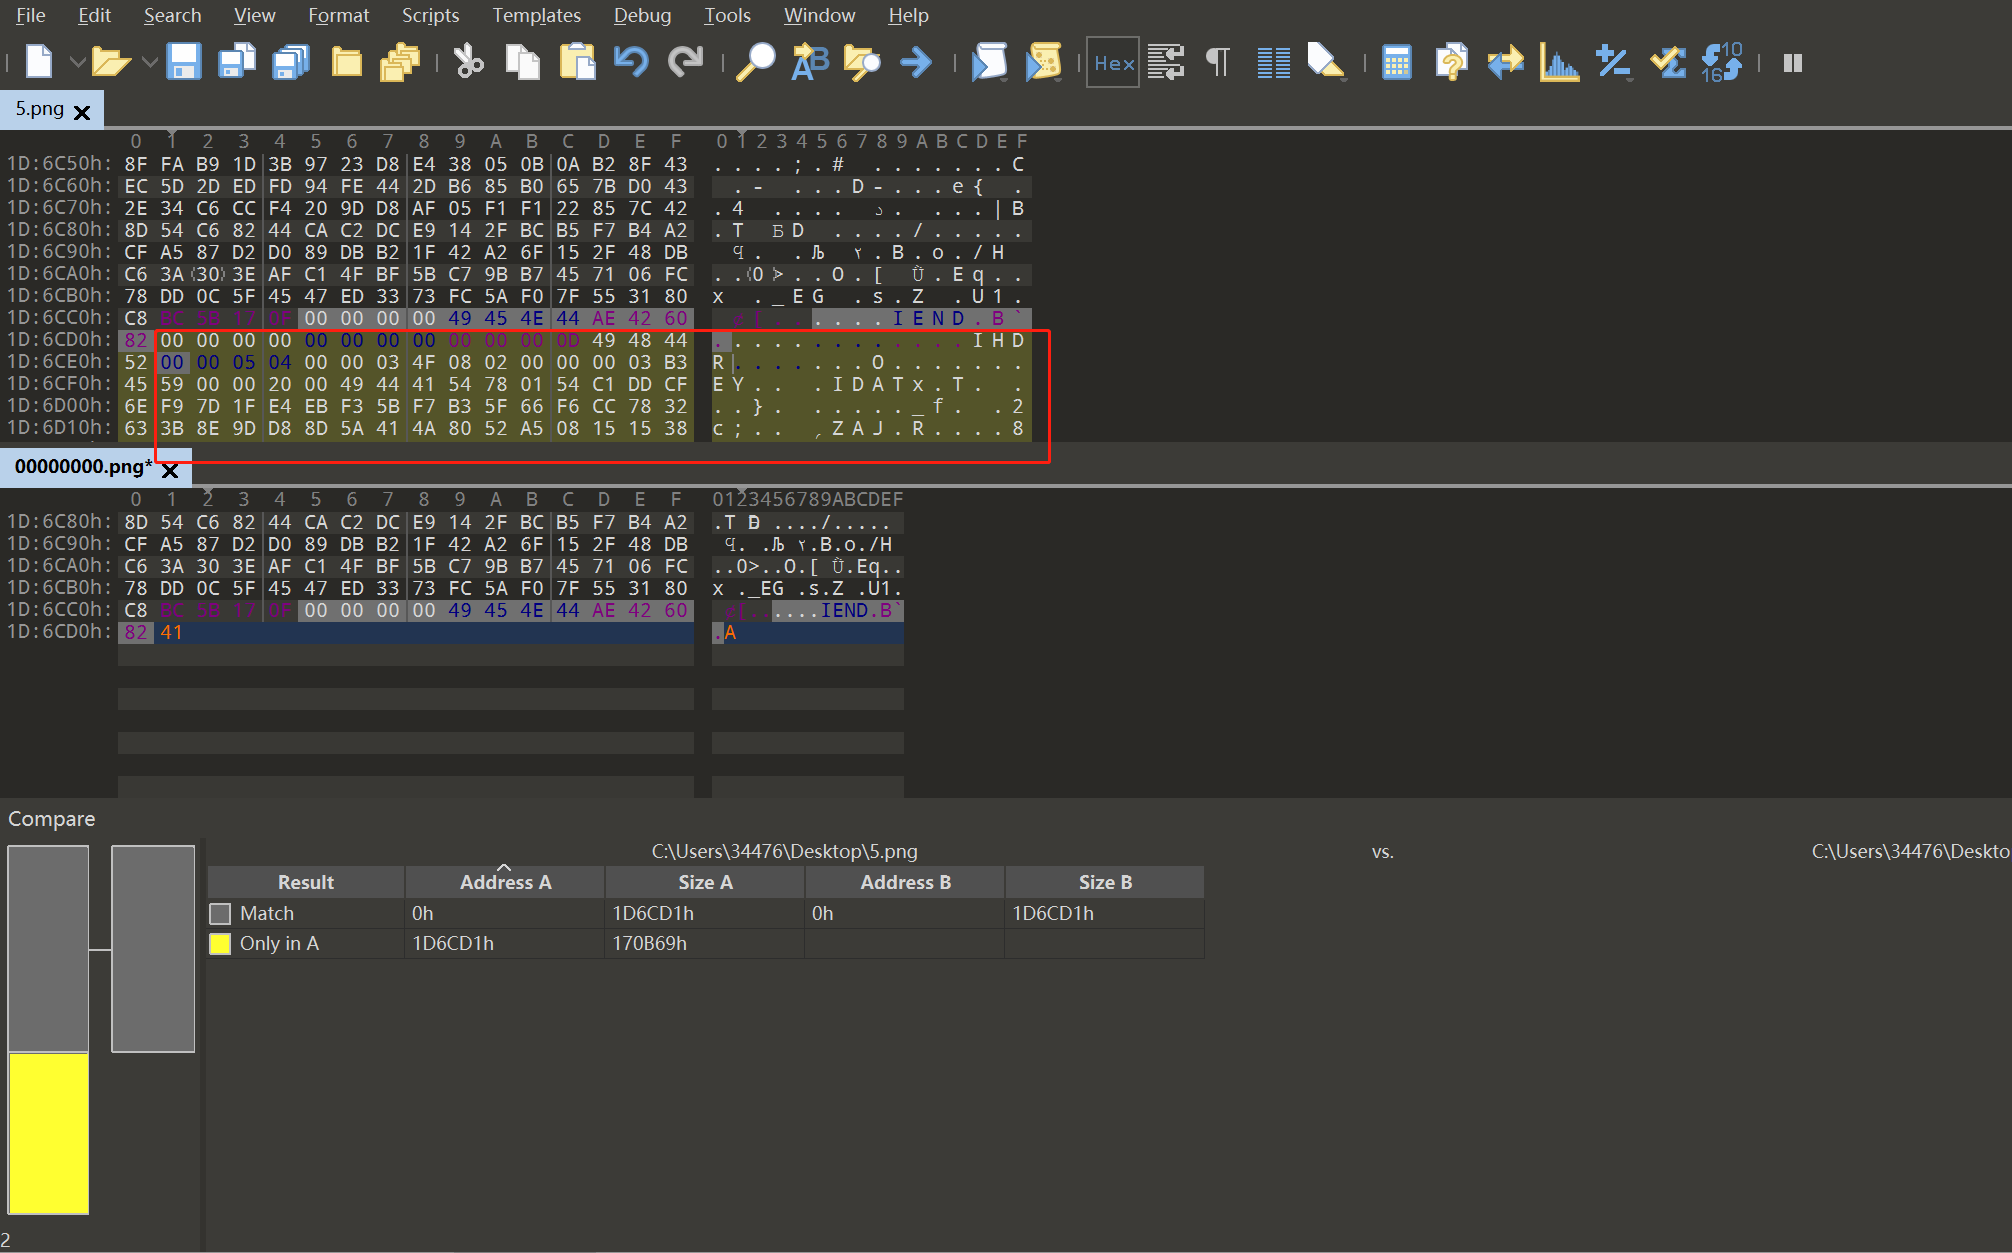Viewport: 2012px width, 1253px height.
Task: Click the Cut scissors icon
Action: click(467, 62)
